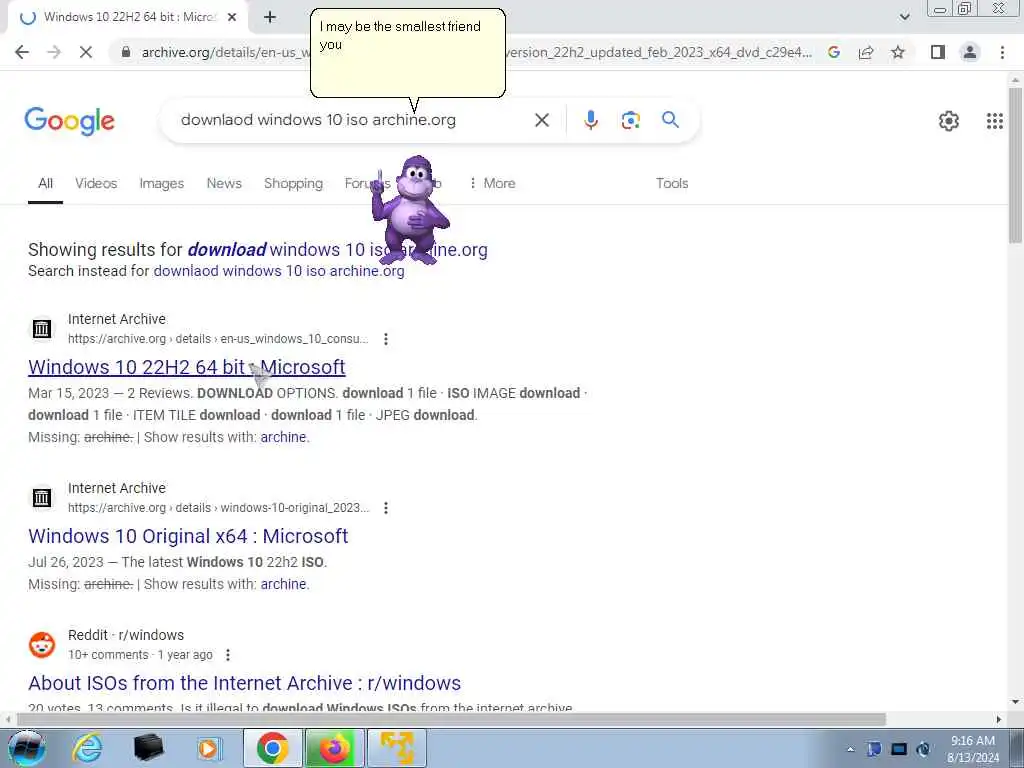This screenshot has height=768, width=1024.
Task: Start voice search with microphone icon
Action: coord(590,120)
